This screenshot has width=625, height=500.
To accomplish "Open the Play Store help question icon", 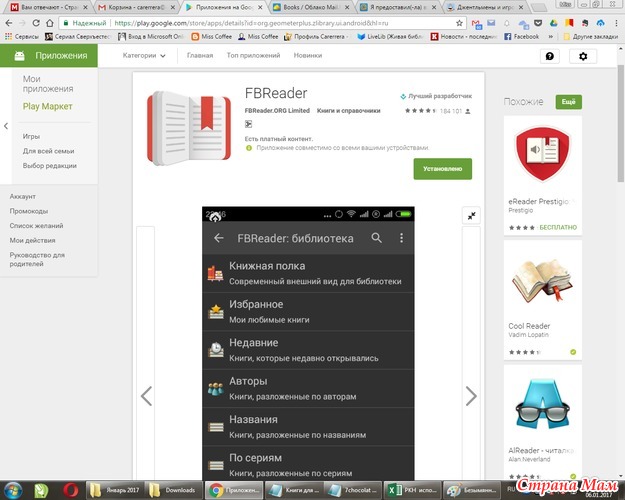I will [x=550, y=56].
